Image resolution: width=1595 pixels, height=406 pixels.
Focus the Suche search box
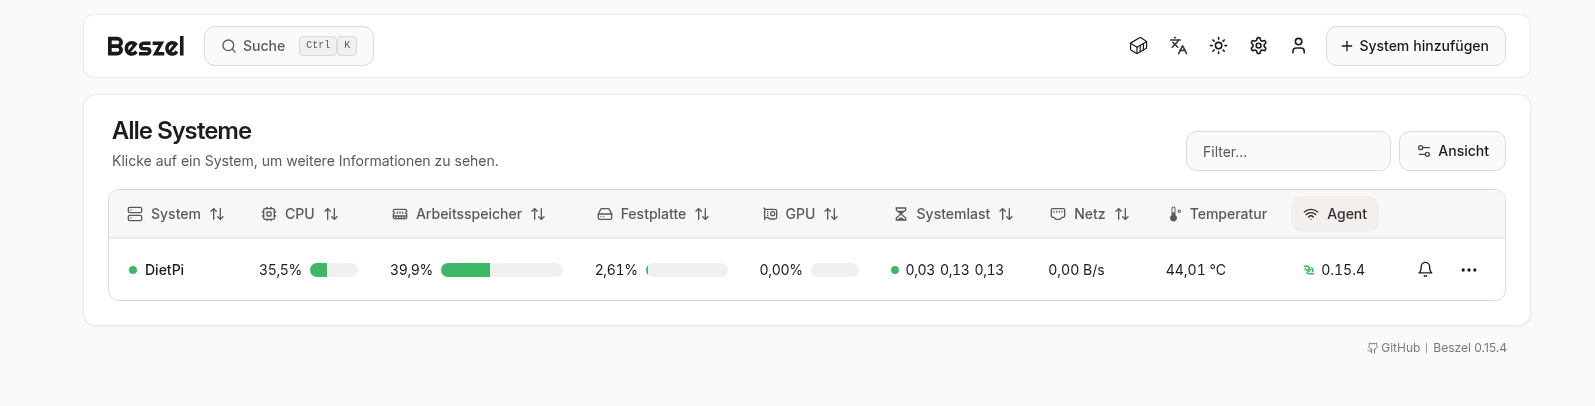coord(288,46)
